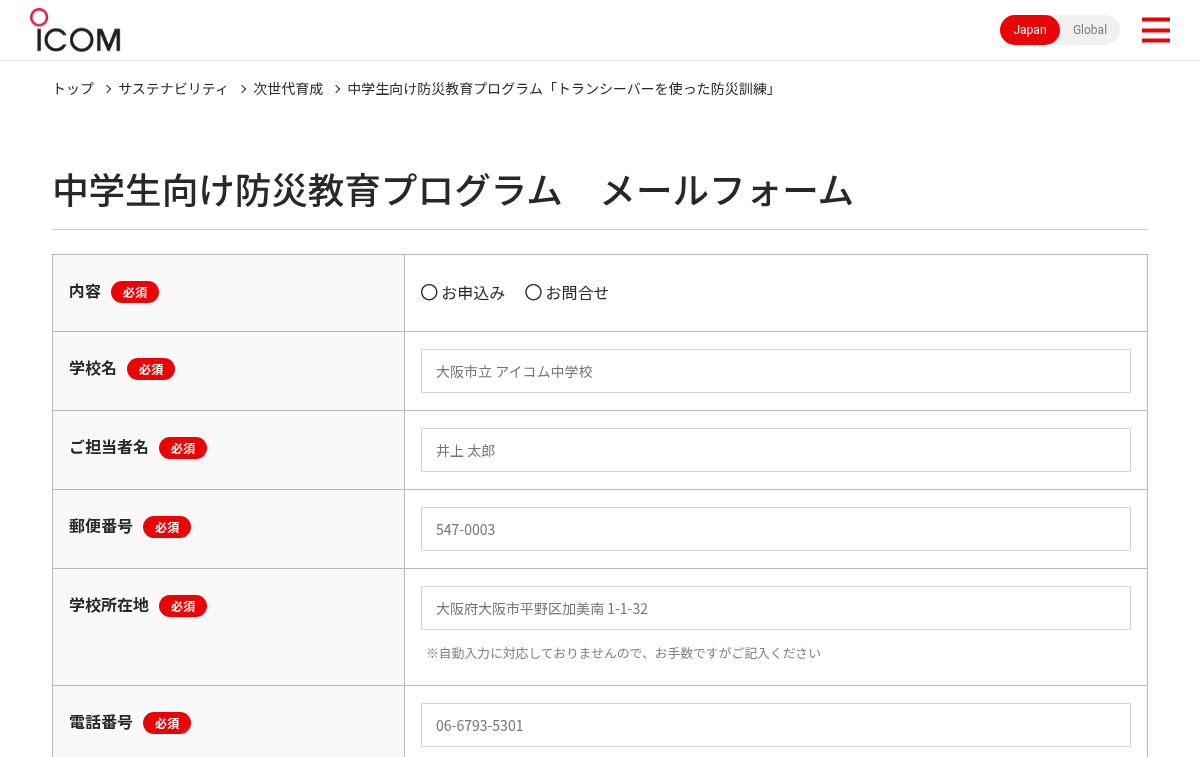This screenshot has width=1200, height=757.
Task: Click the current page breadcrumb 中学生向け防災教育プログラム
Action: (562, 89)
